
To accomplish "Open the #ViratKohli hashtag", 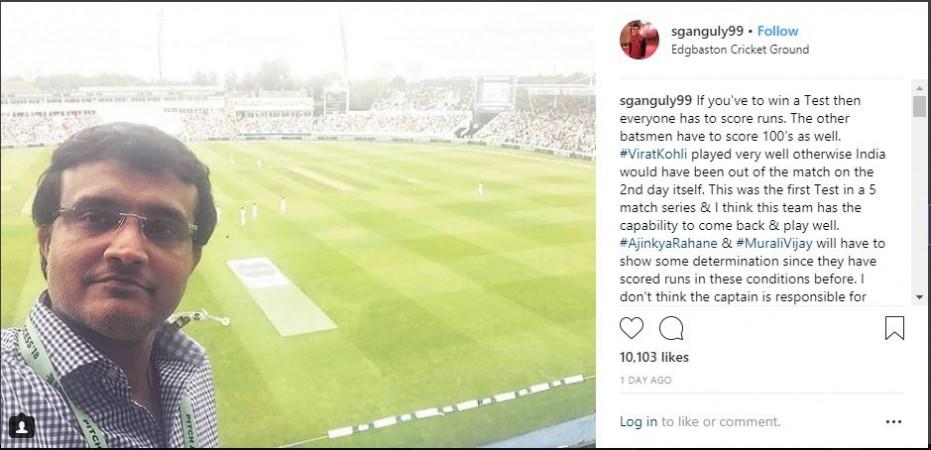I will coord(653,154).
